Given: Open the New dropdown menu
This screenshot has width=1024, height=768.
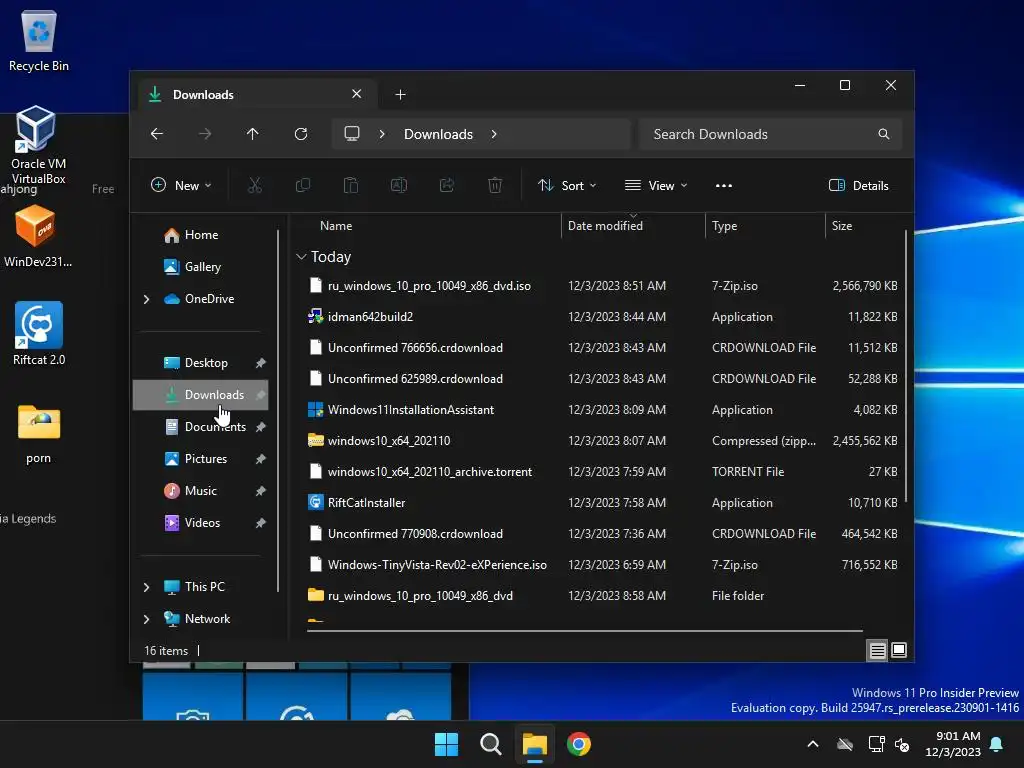Looking at the screenshot, I should coord(181,185).
